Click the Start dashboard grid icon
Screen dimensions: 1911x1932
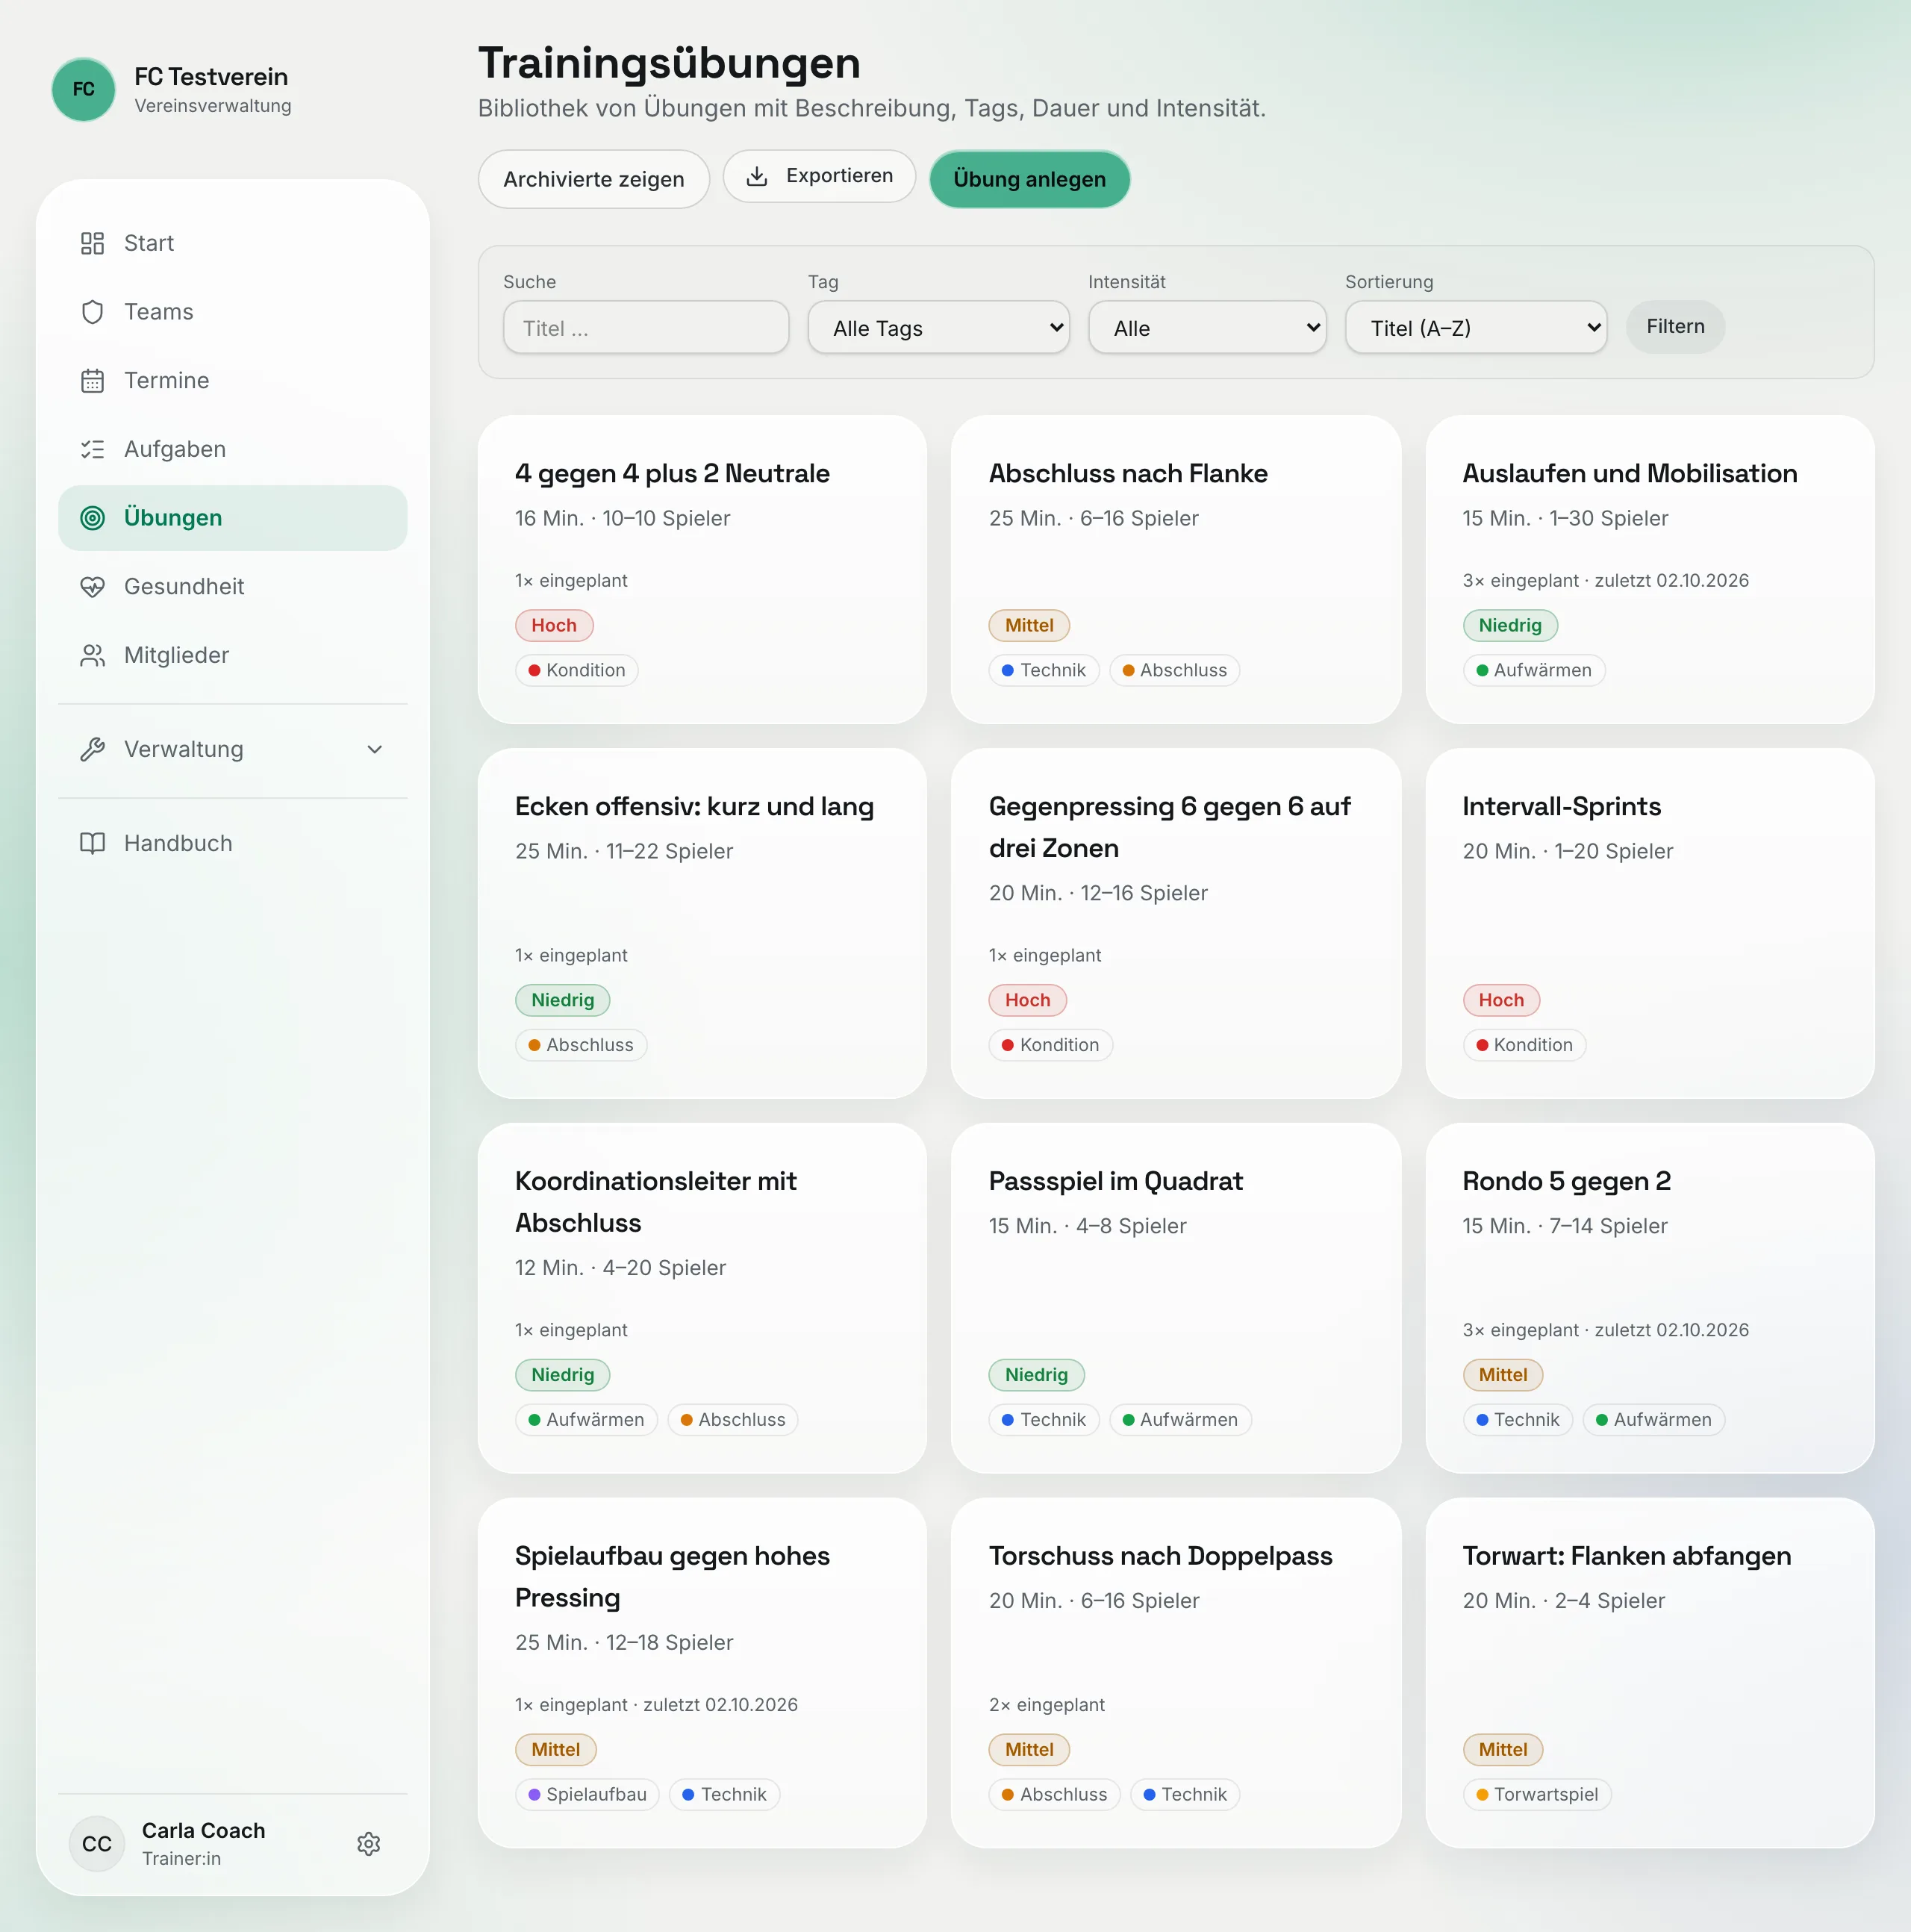pyautogui.click(x=92, y=243)
